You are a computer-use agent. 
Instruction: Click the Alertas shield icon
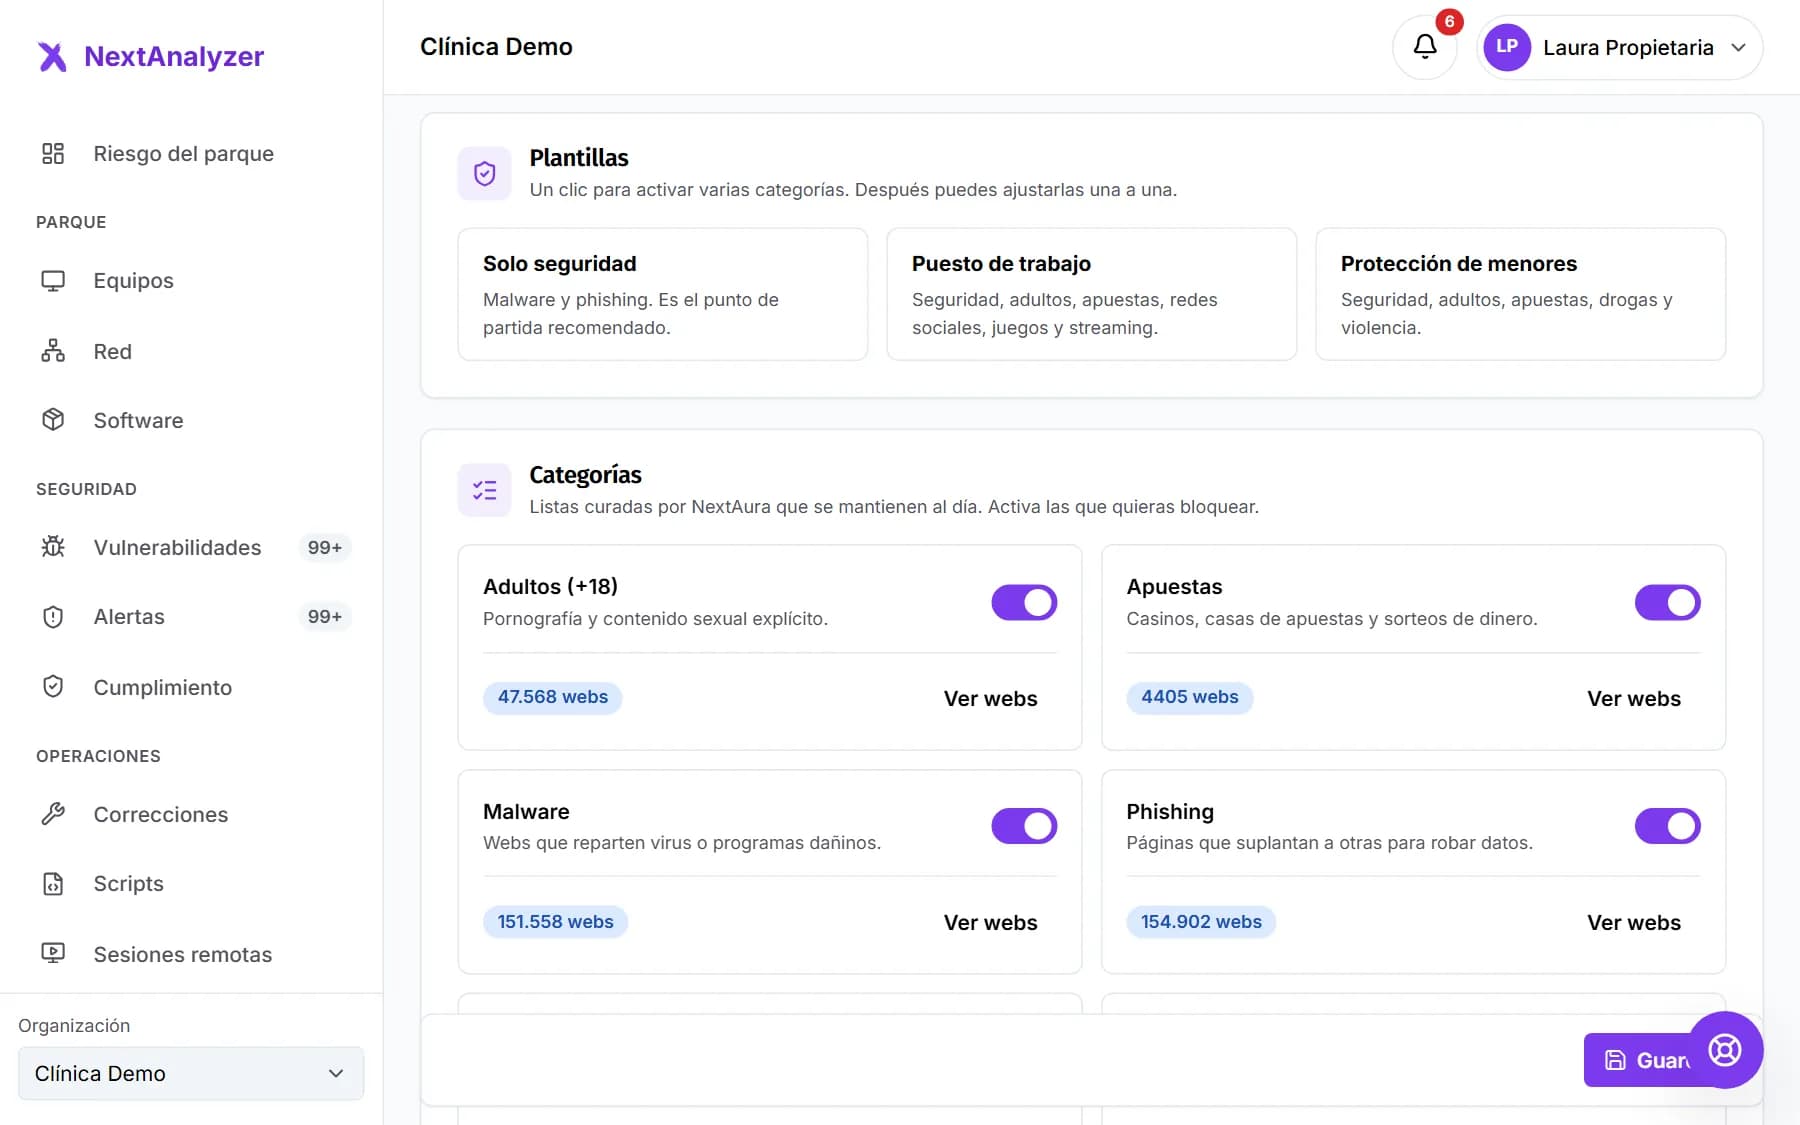(x=53, y=617)
